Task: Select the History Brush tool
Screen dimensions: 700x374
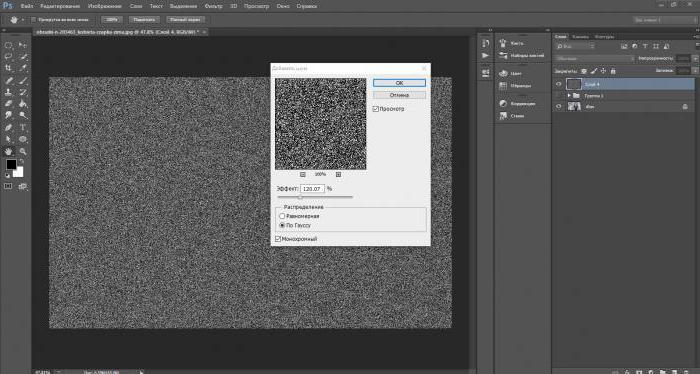Action: point(23,92)
